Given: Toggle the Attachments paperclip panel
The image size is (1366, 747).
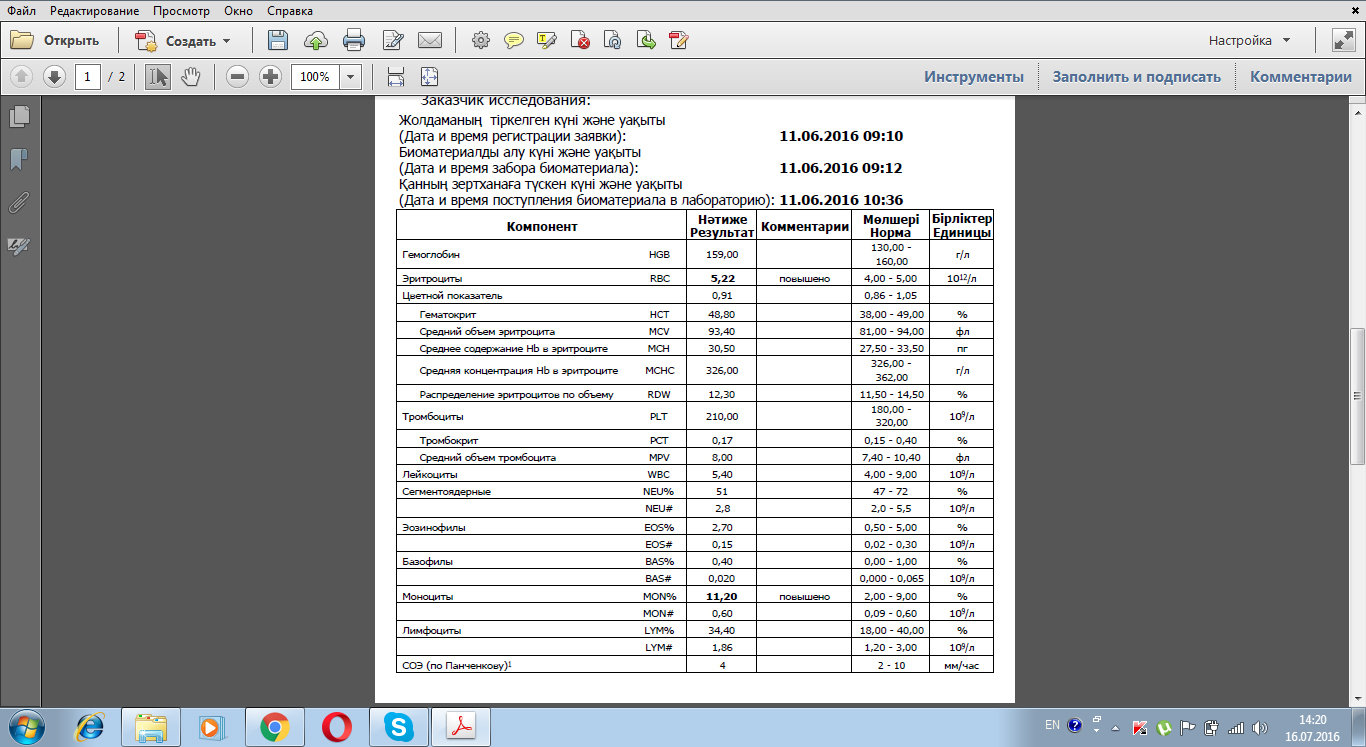Looking at the screenshot, I should tap(19, 203).
